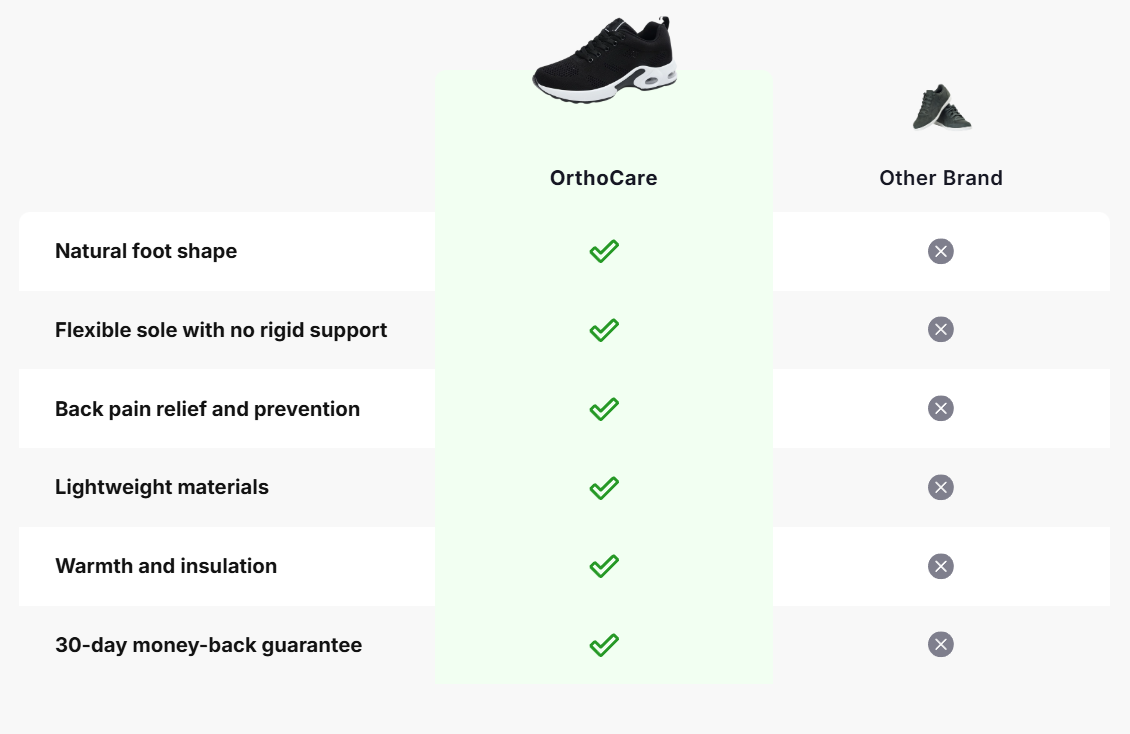Viewport: 1130px width, 734px height.
Task: Click gray X icon for Natural foot shape
Action: [941, 251]
